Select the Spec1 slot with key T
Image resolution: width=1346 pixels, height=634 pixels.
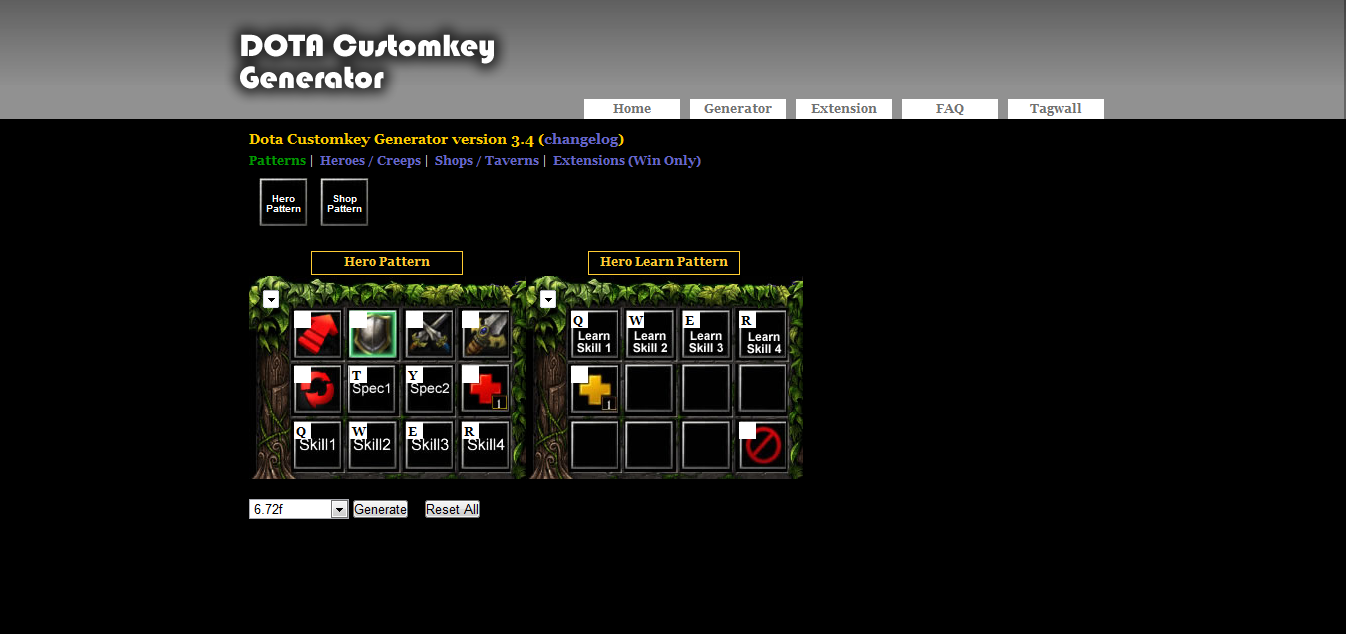point(373,389)
